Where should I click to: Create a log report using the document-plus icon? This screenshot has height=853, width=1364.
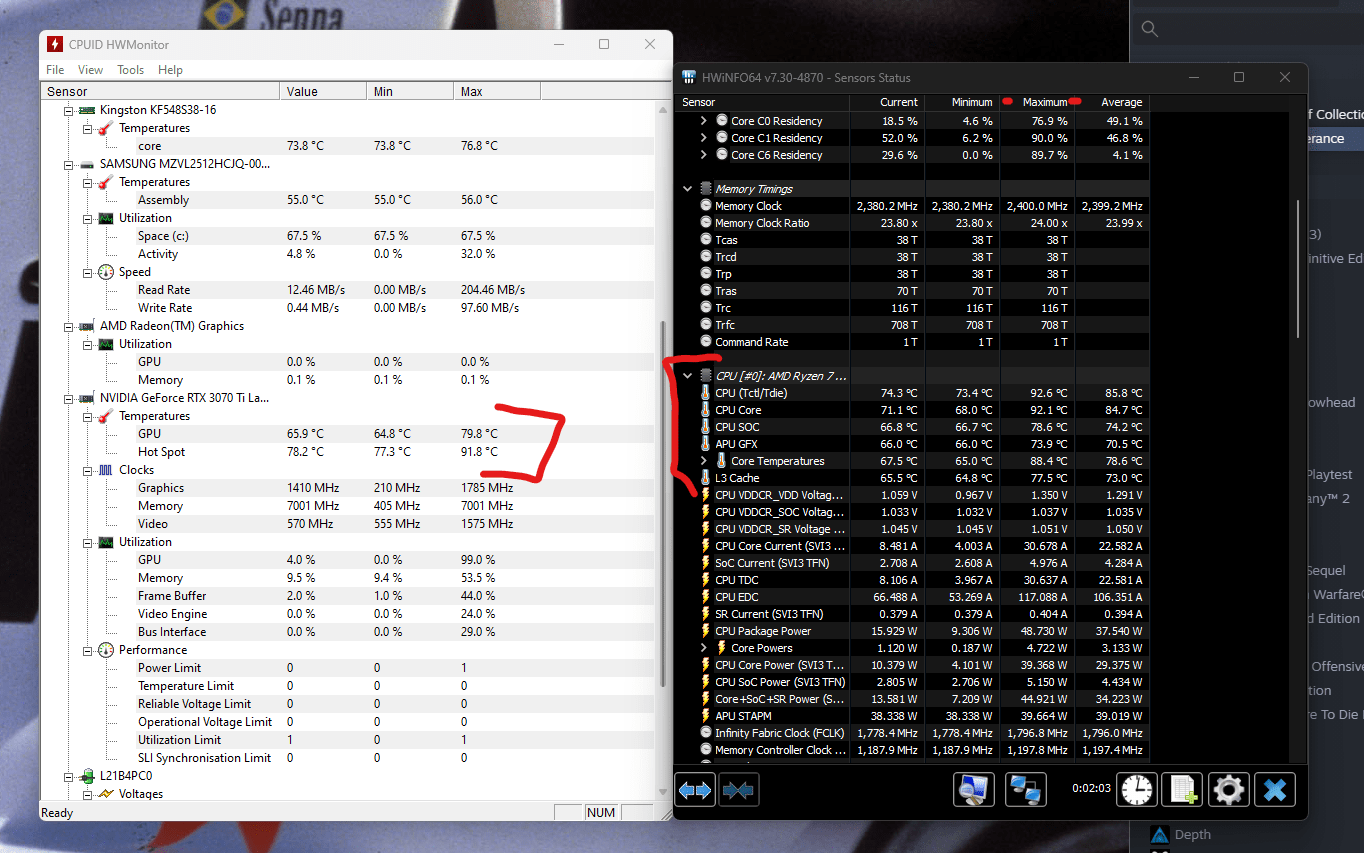[1182, 789]
